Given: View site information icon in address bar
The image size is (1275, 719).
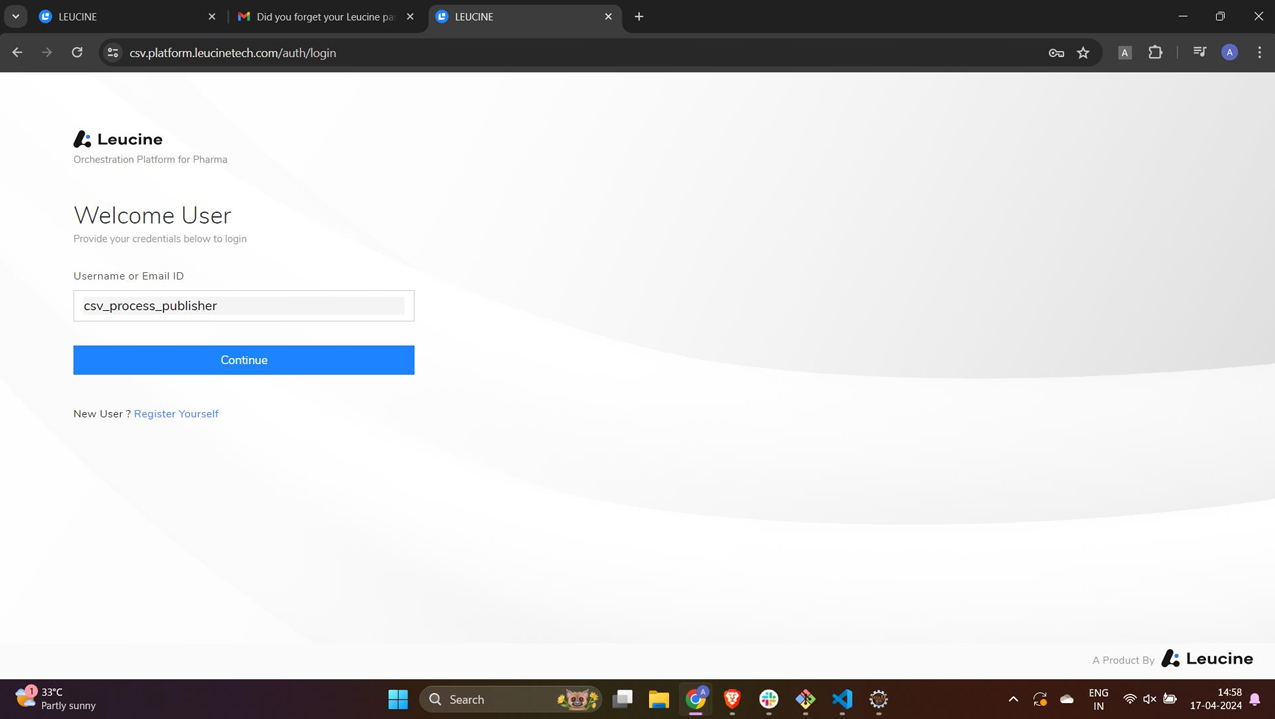Looking at the screenshot, I should [113, 53].
